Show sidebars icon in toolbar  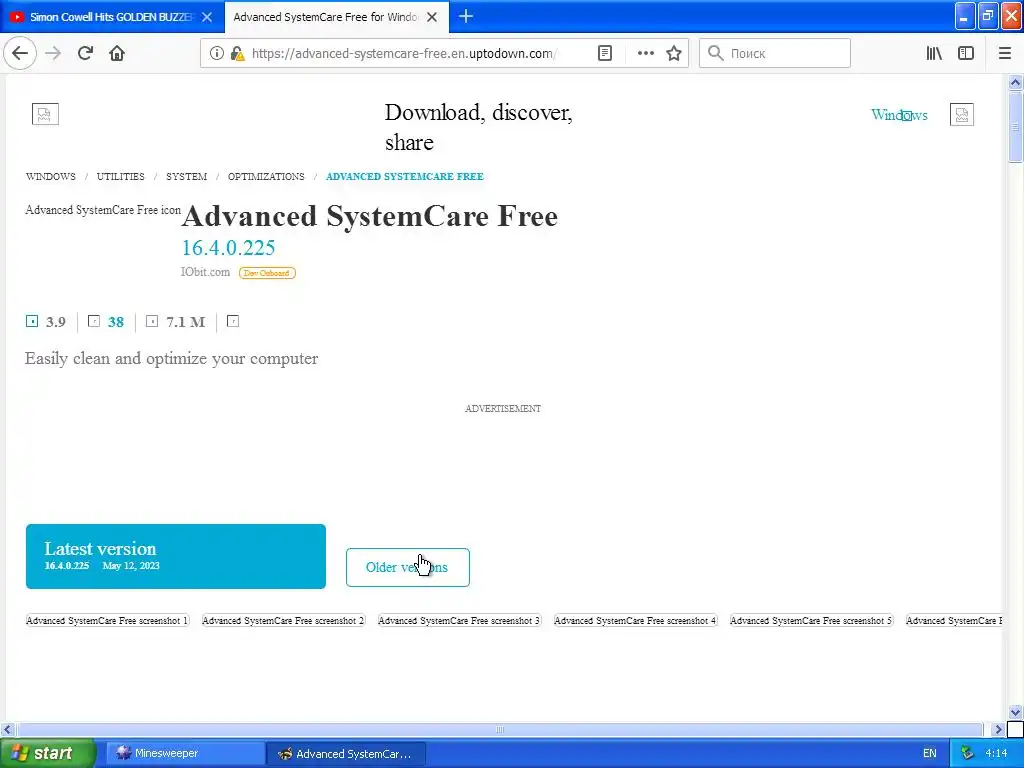coord(966,53)
